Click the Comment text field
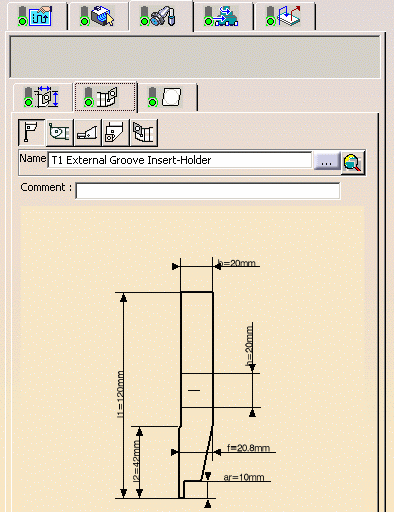 208,191
